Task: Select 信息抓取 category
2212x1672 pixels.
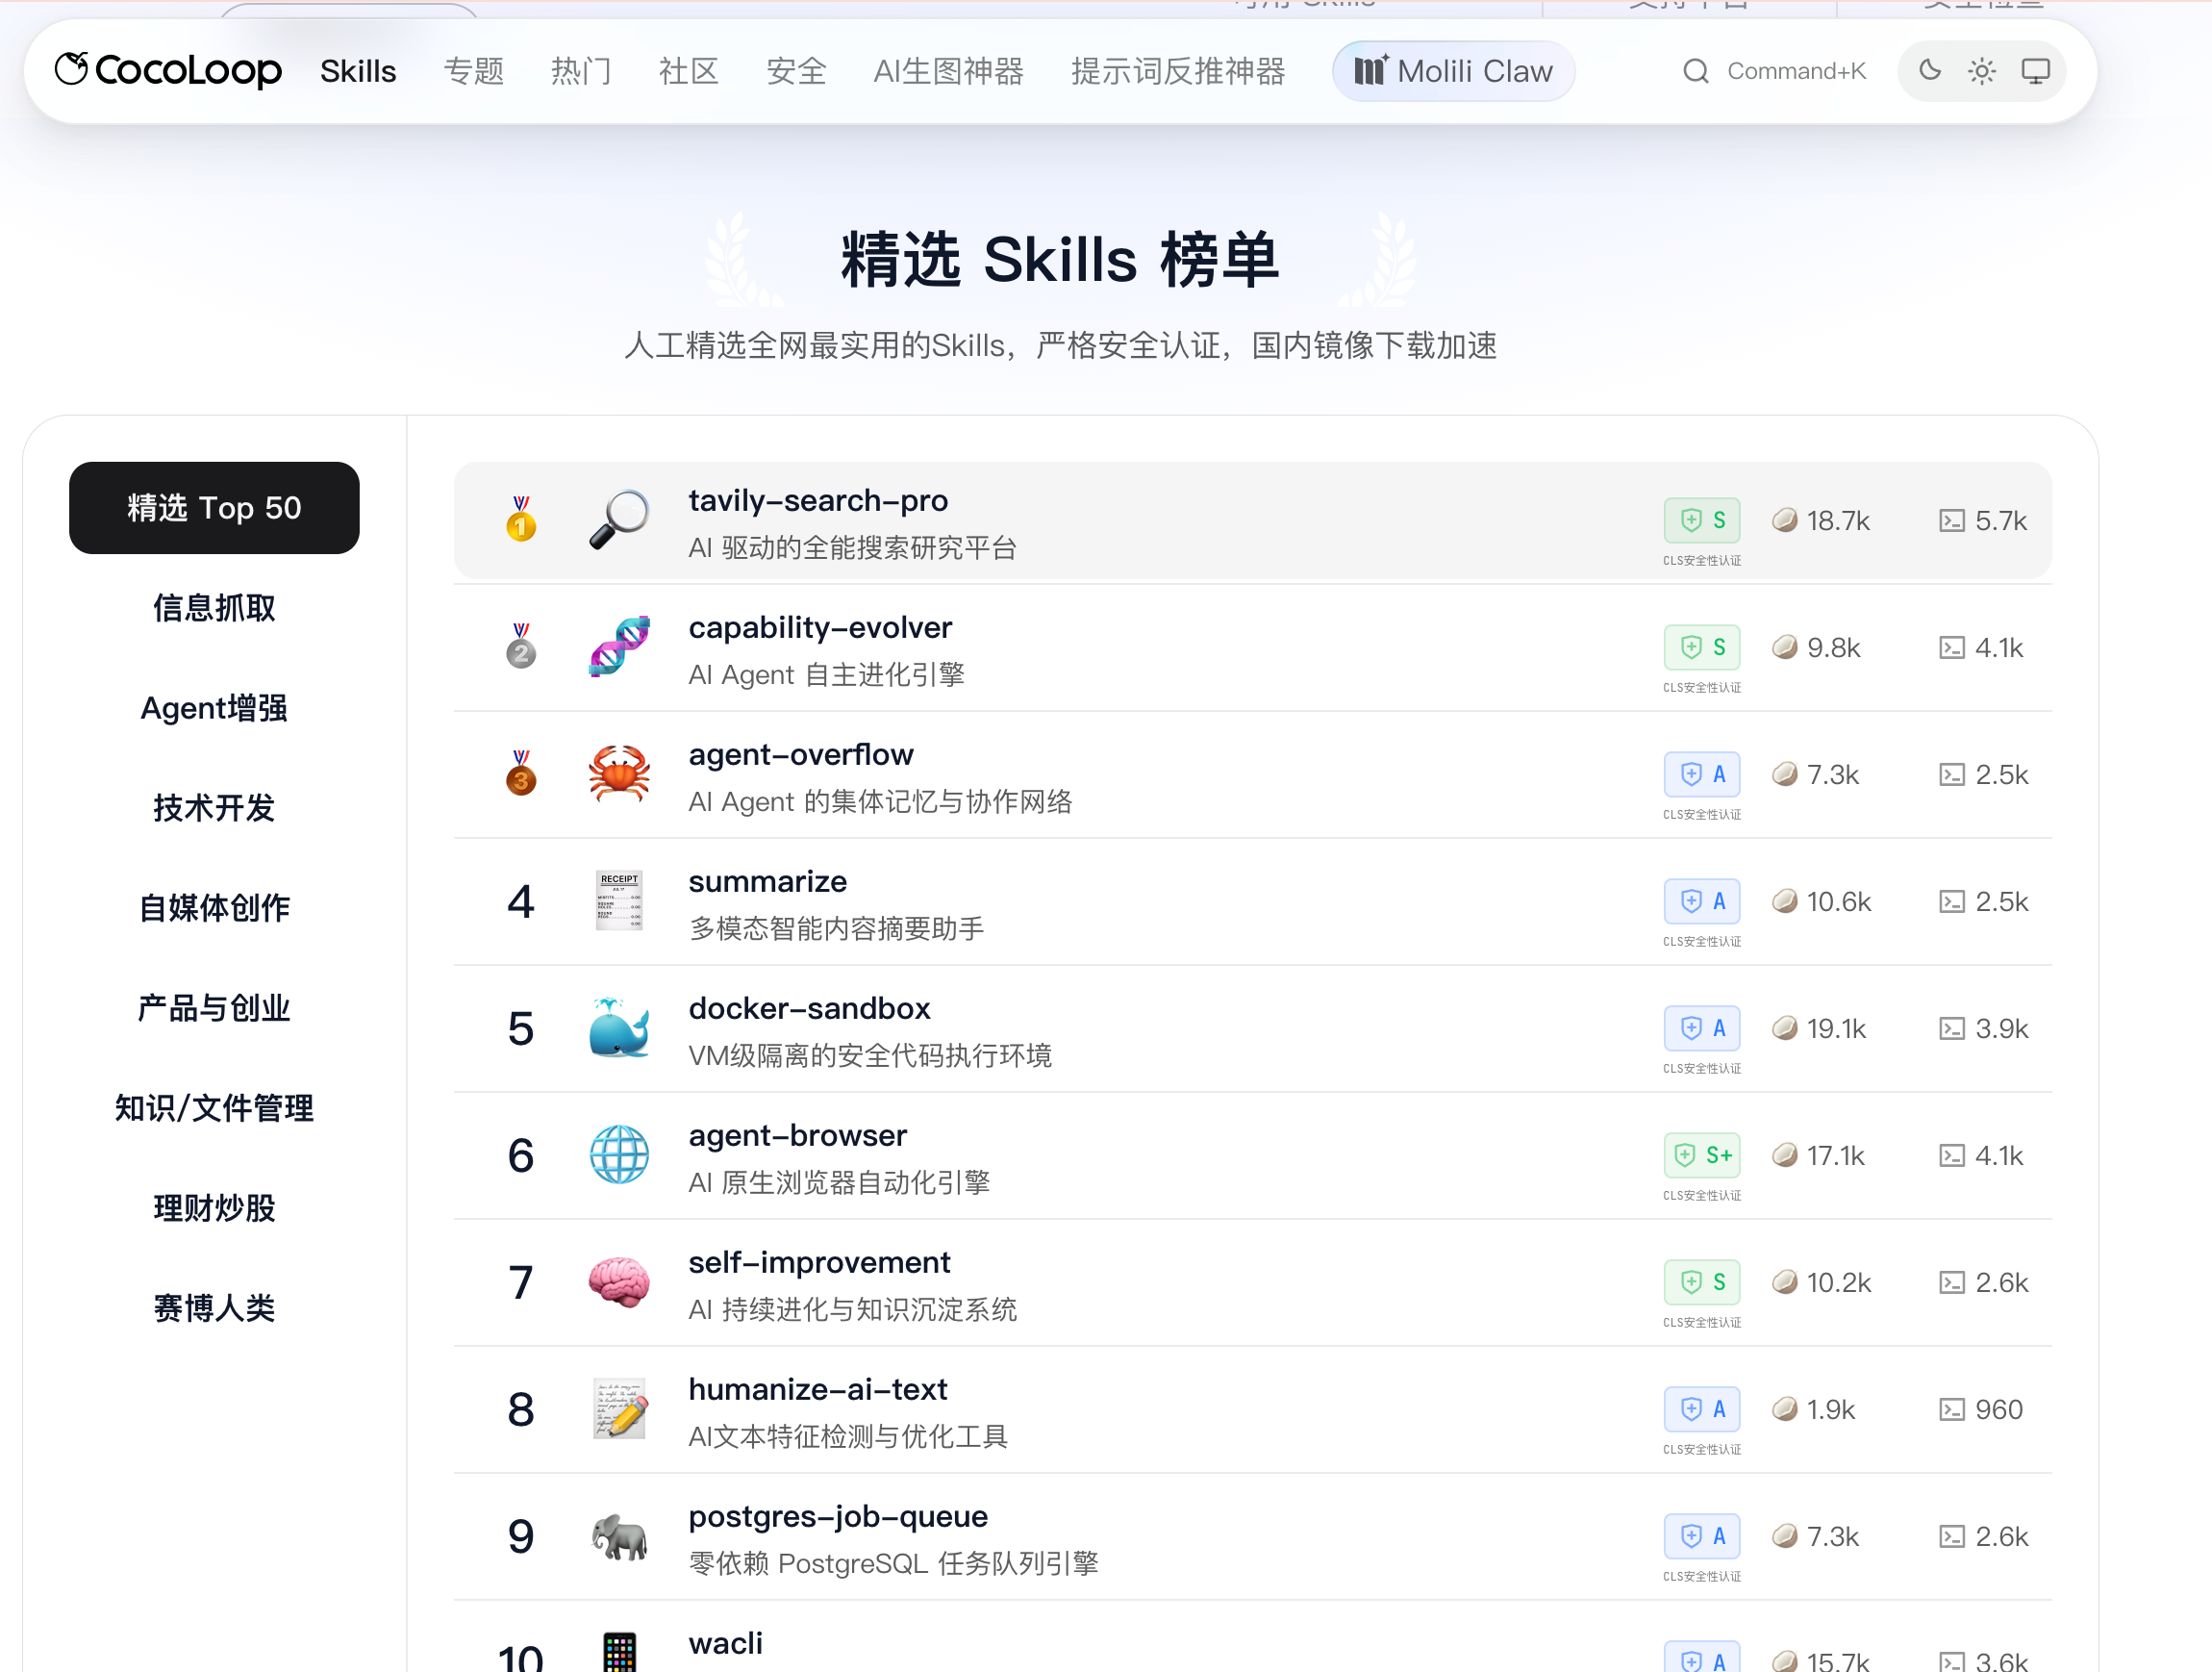Action: [214, 608]
